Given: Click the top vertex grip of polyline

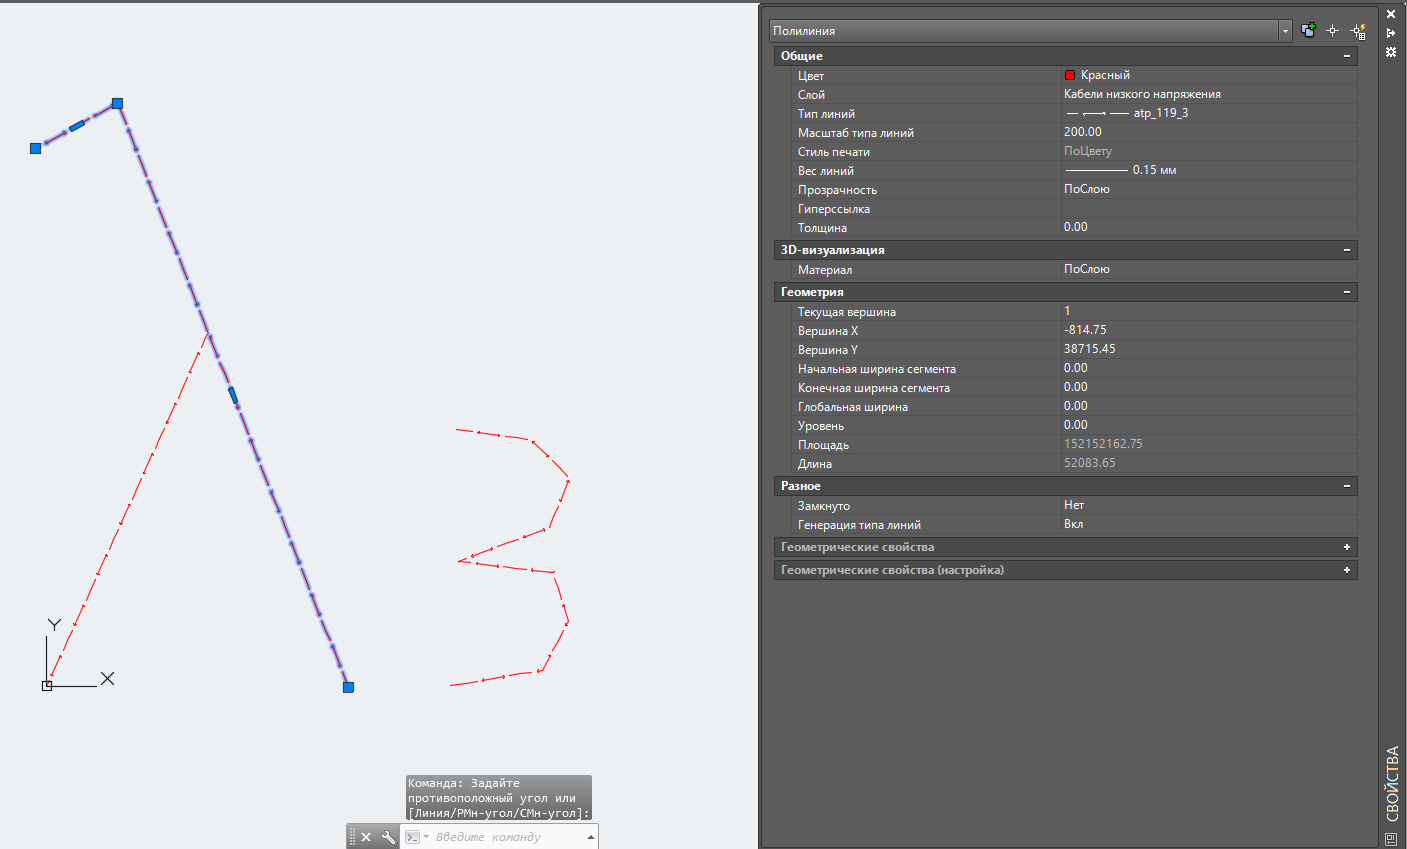Looking at the screenshot, I should (x=117, y=103).
